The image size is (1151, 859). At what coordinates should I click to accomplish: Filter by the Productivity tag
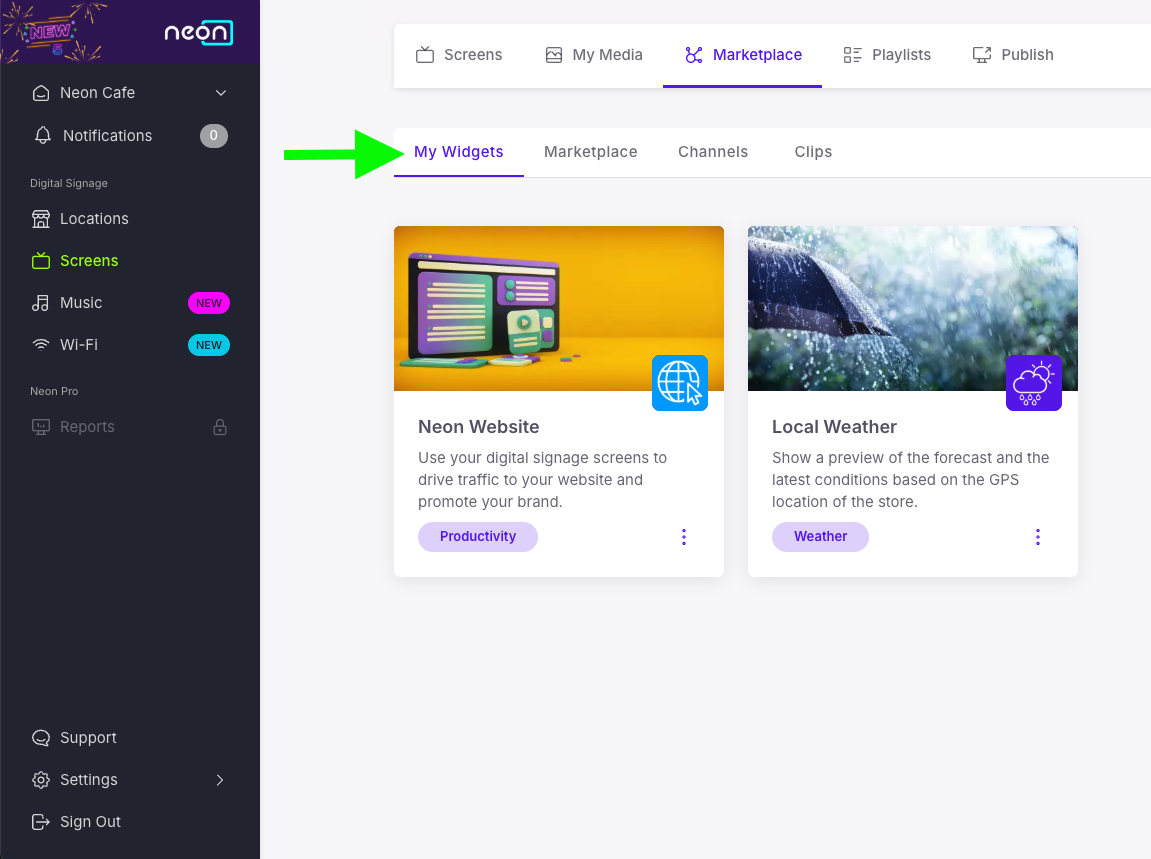tap(478, 537)
